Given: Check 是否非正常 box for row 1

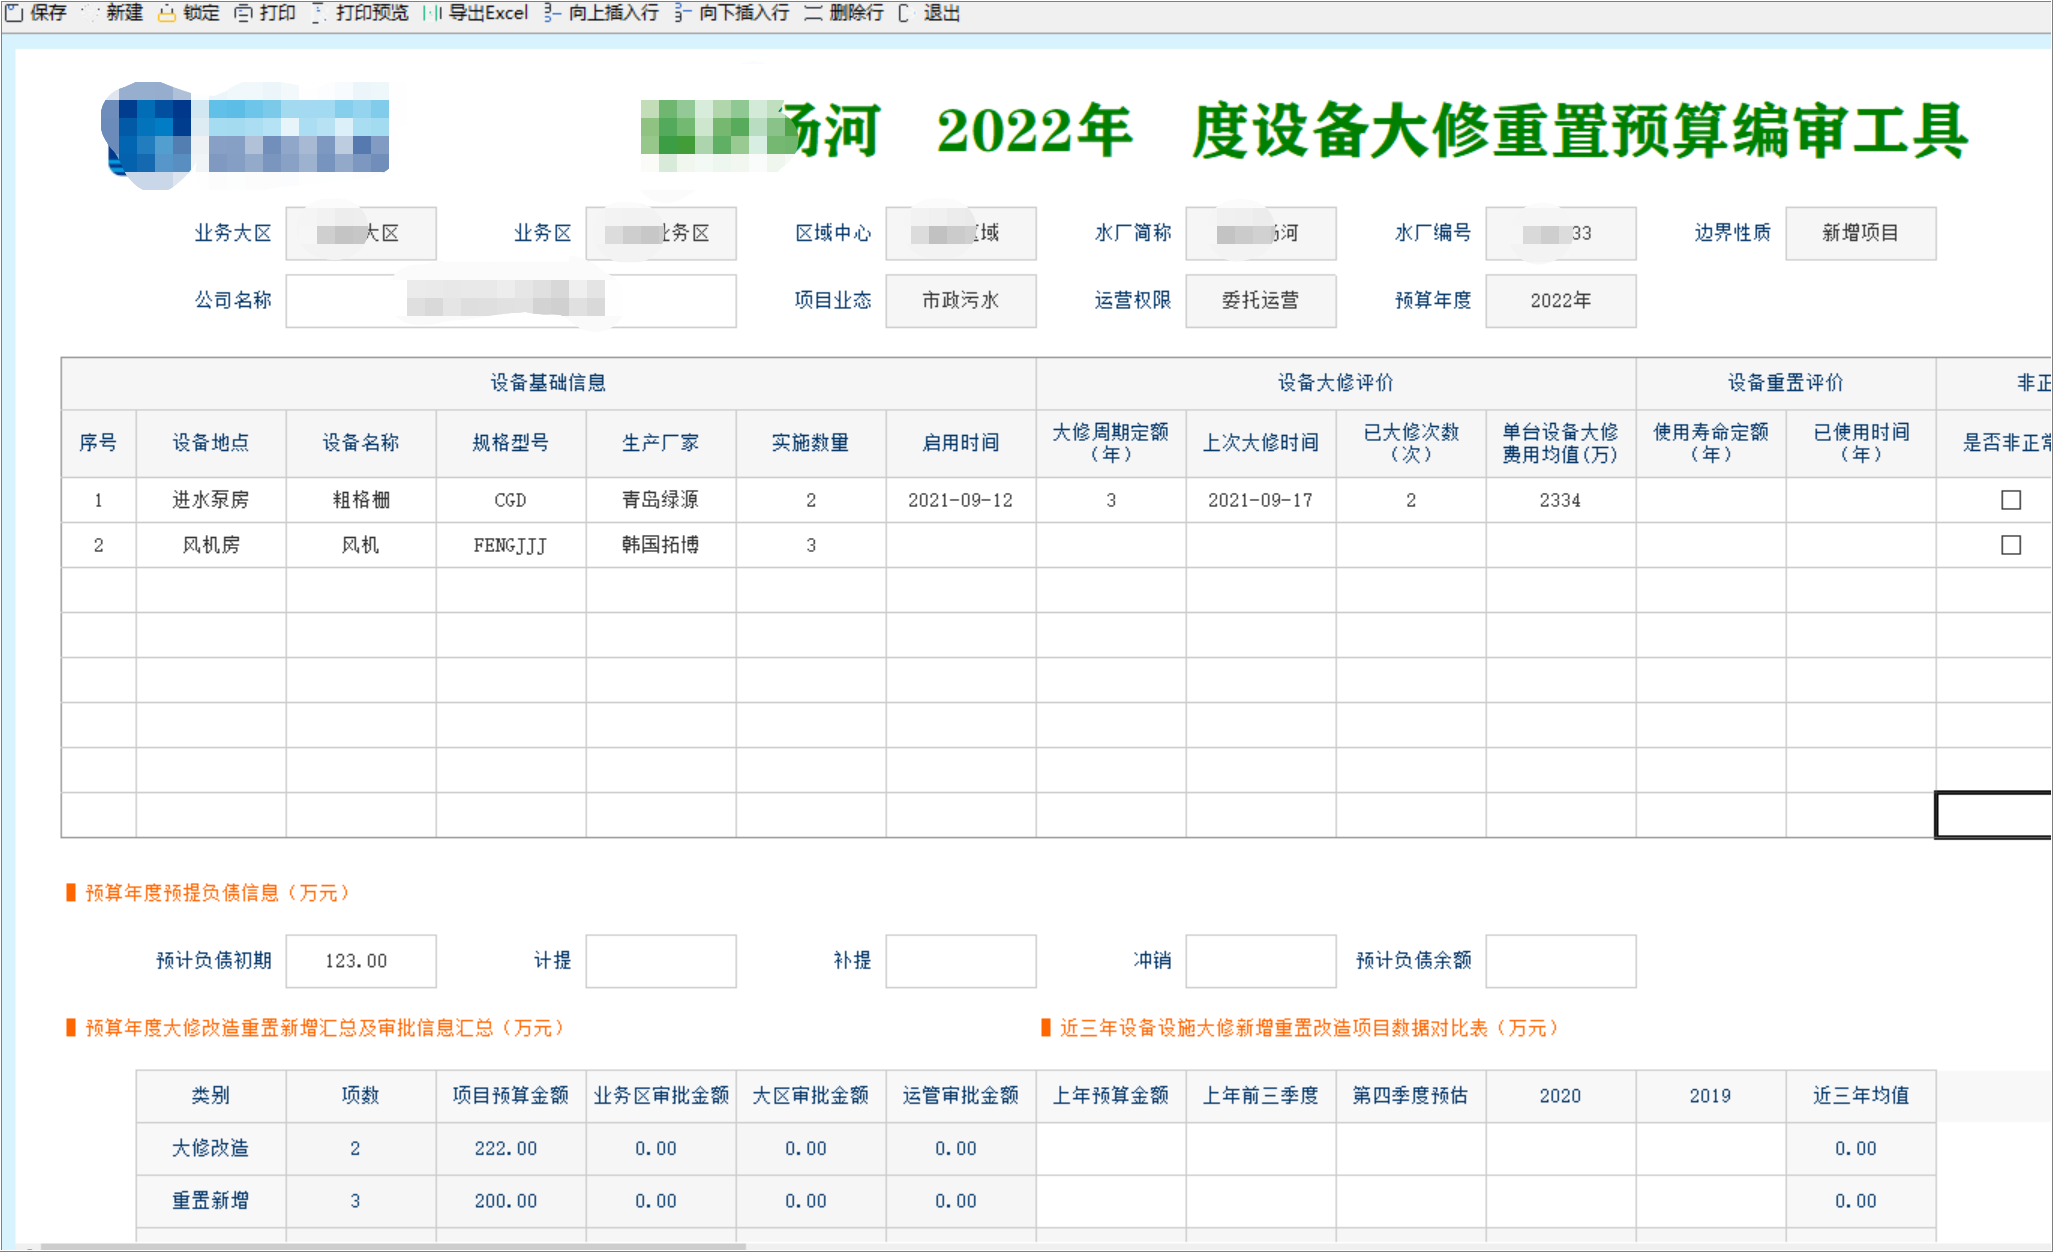Looking at the screenshot, I should coord(2011,500).
